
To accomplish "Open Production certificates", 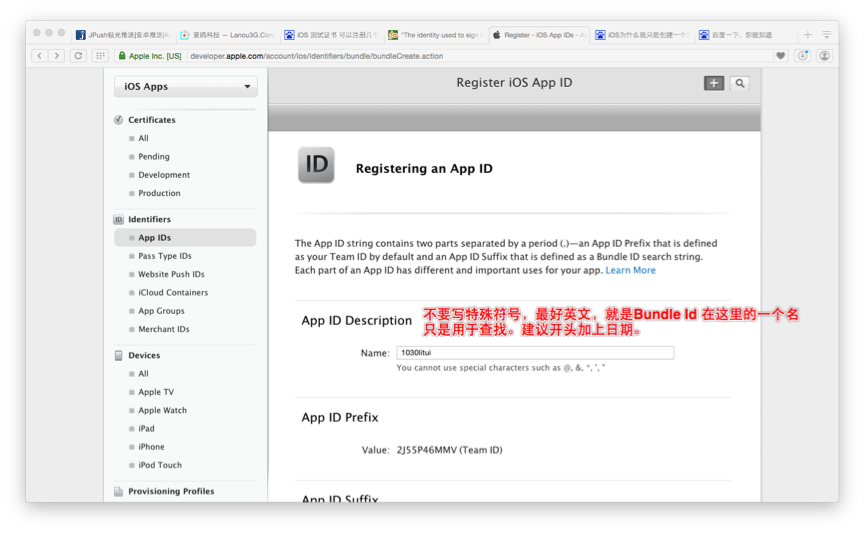I will click(159, 193).
